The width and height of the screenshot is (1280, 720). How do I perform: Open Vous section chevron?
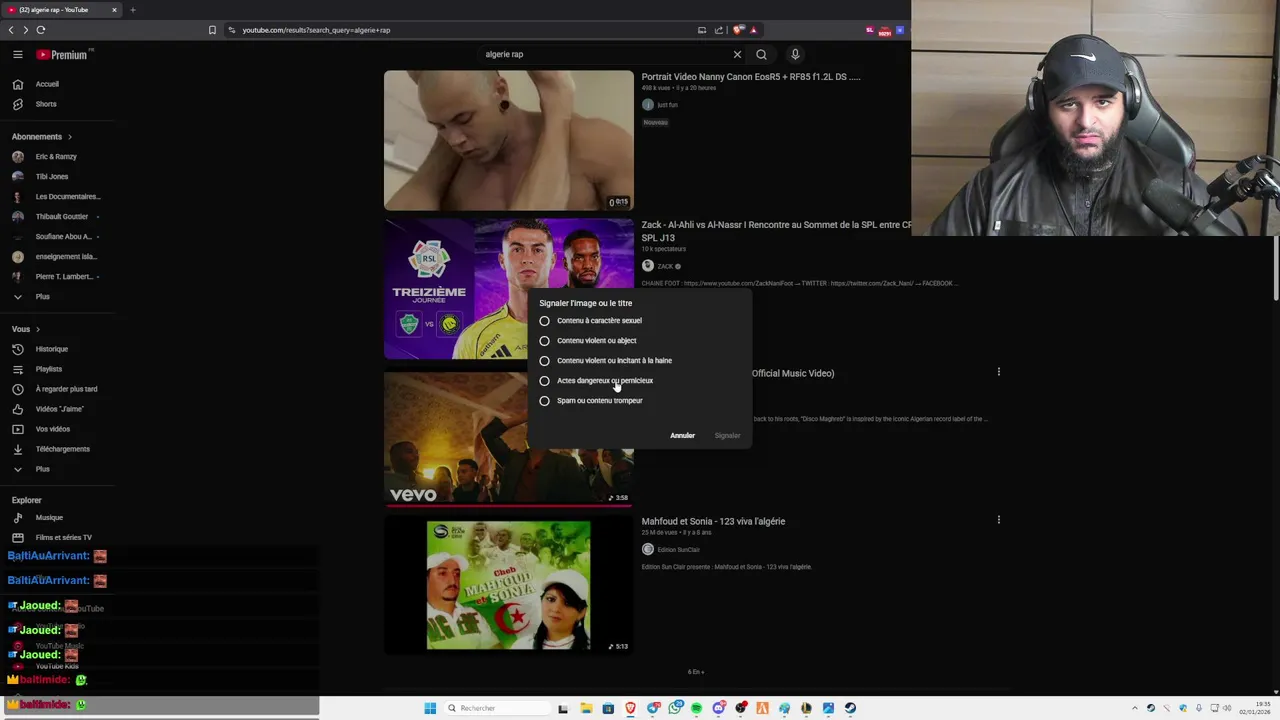point(38,329)
